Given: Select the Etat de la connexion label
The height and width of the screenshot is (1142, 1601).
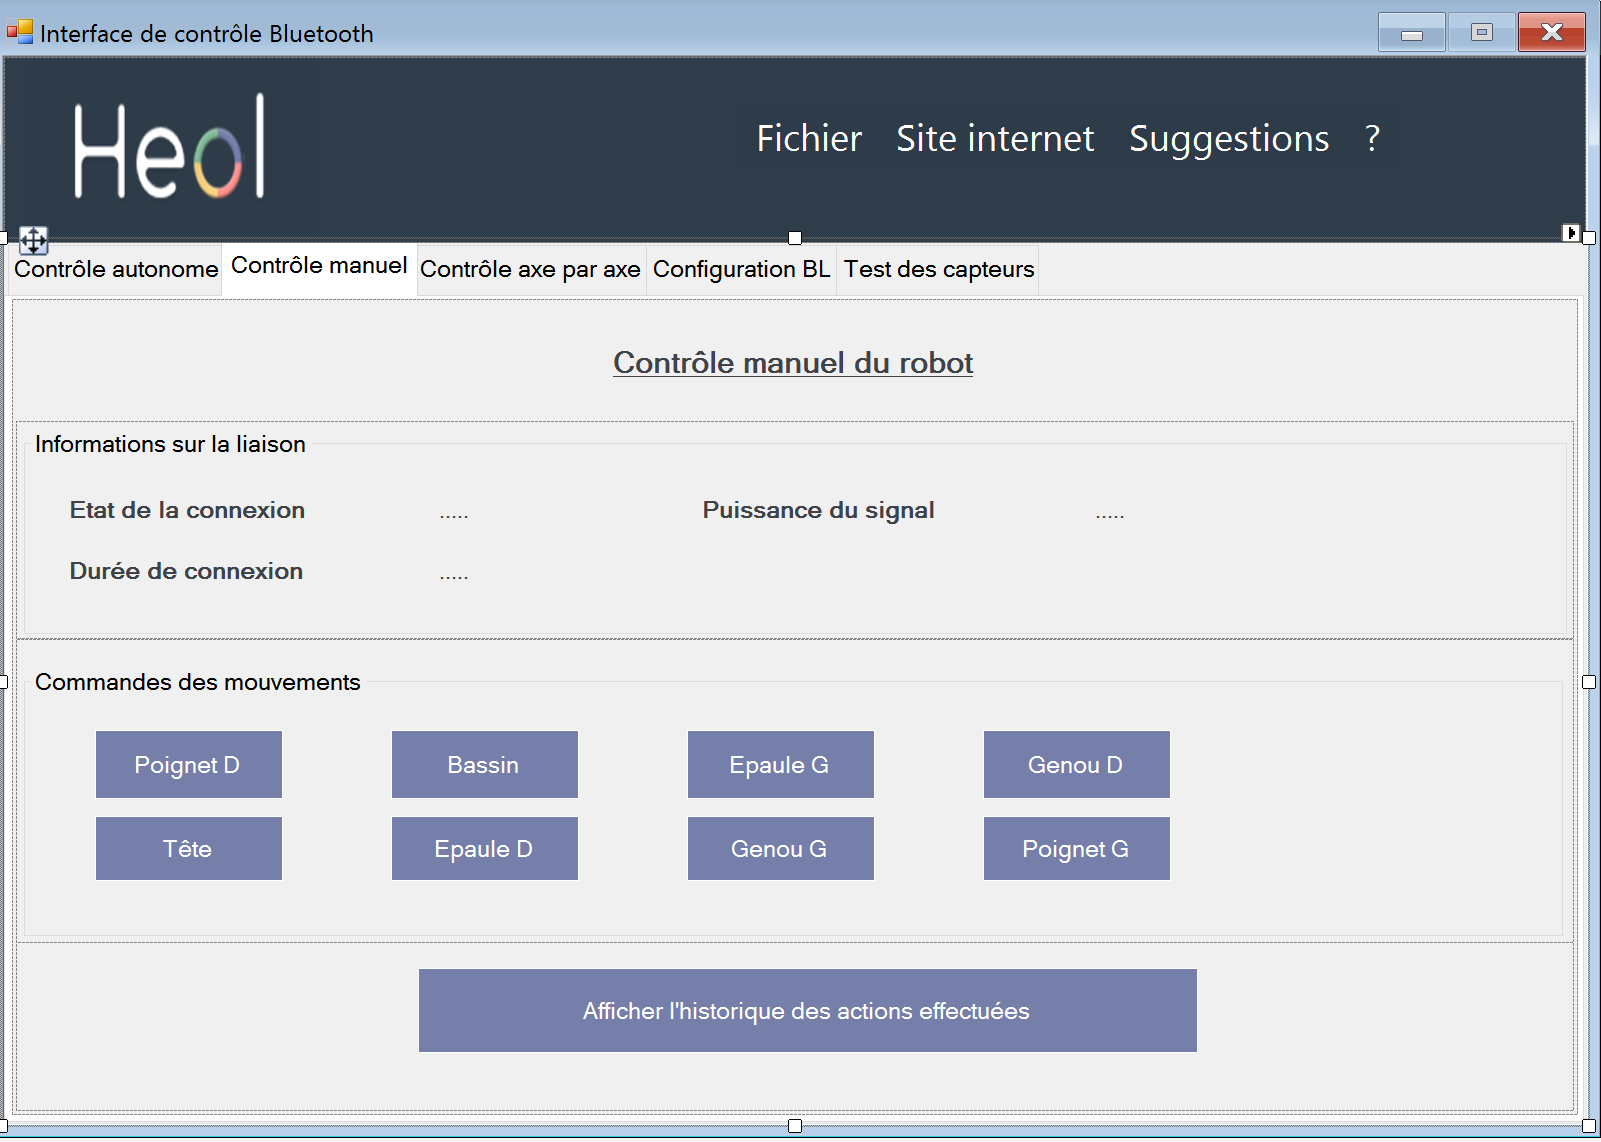Looking at the screenshot, I should coord(187,510).
